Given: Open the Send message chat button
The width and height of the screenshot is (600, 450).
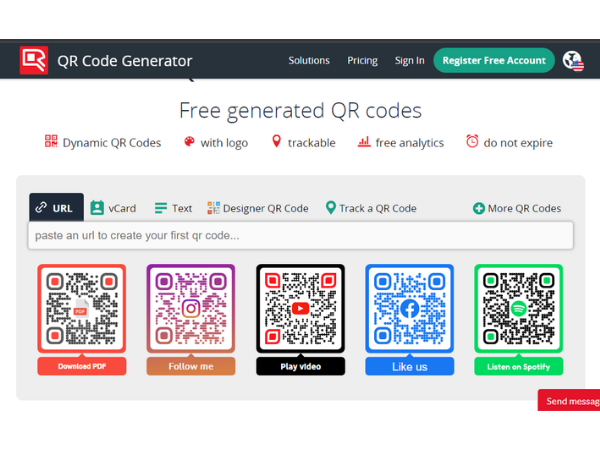Looking at the screenshot, I should coord(569,400).
